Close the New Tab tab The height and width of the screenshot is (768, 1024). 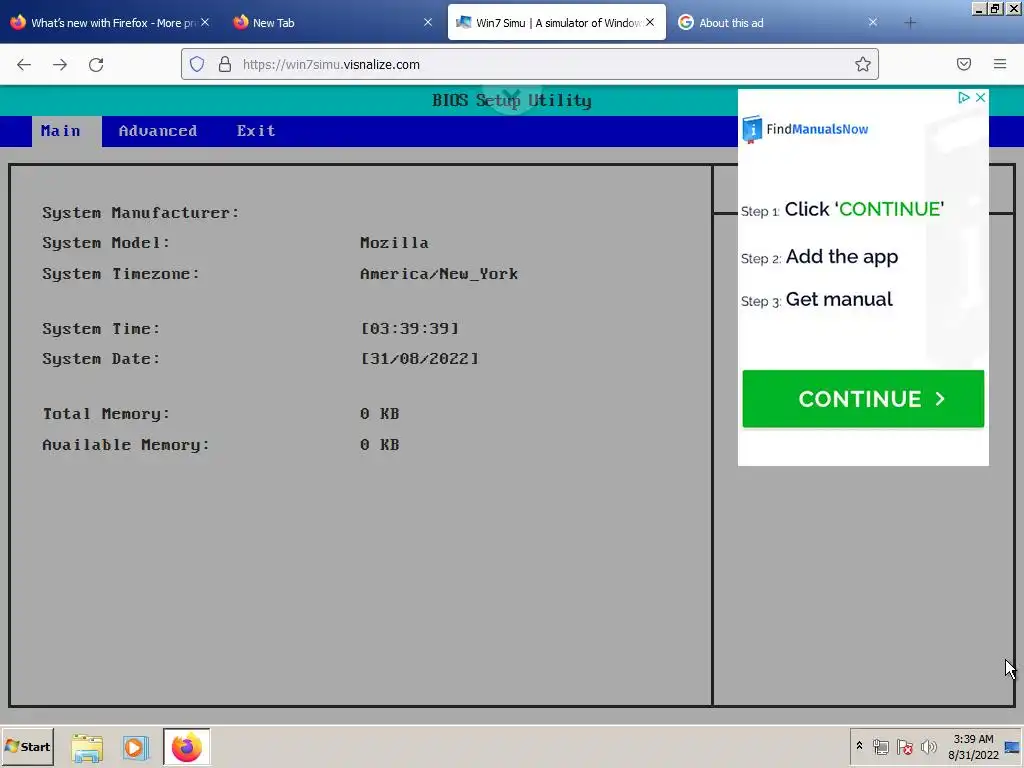point(428,22)
